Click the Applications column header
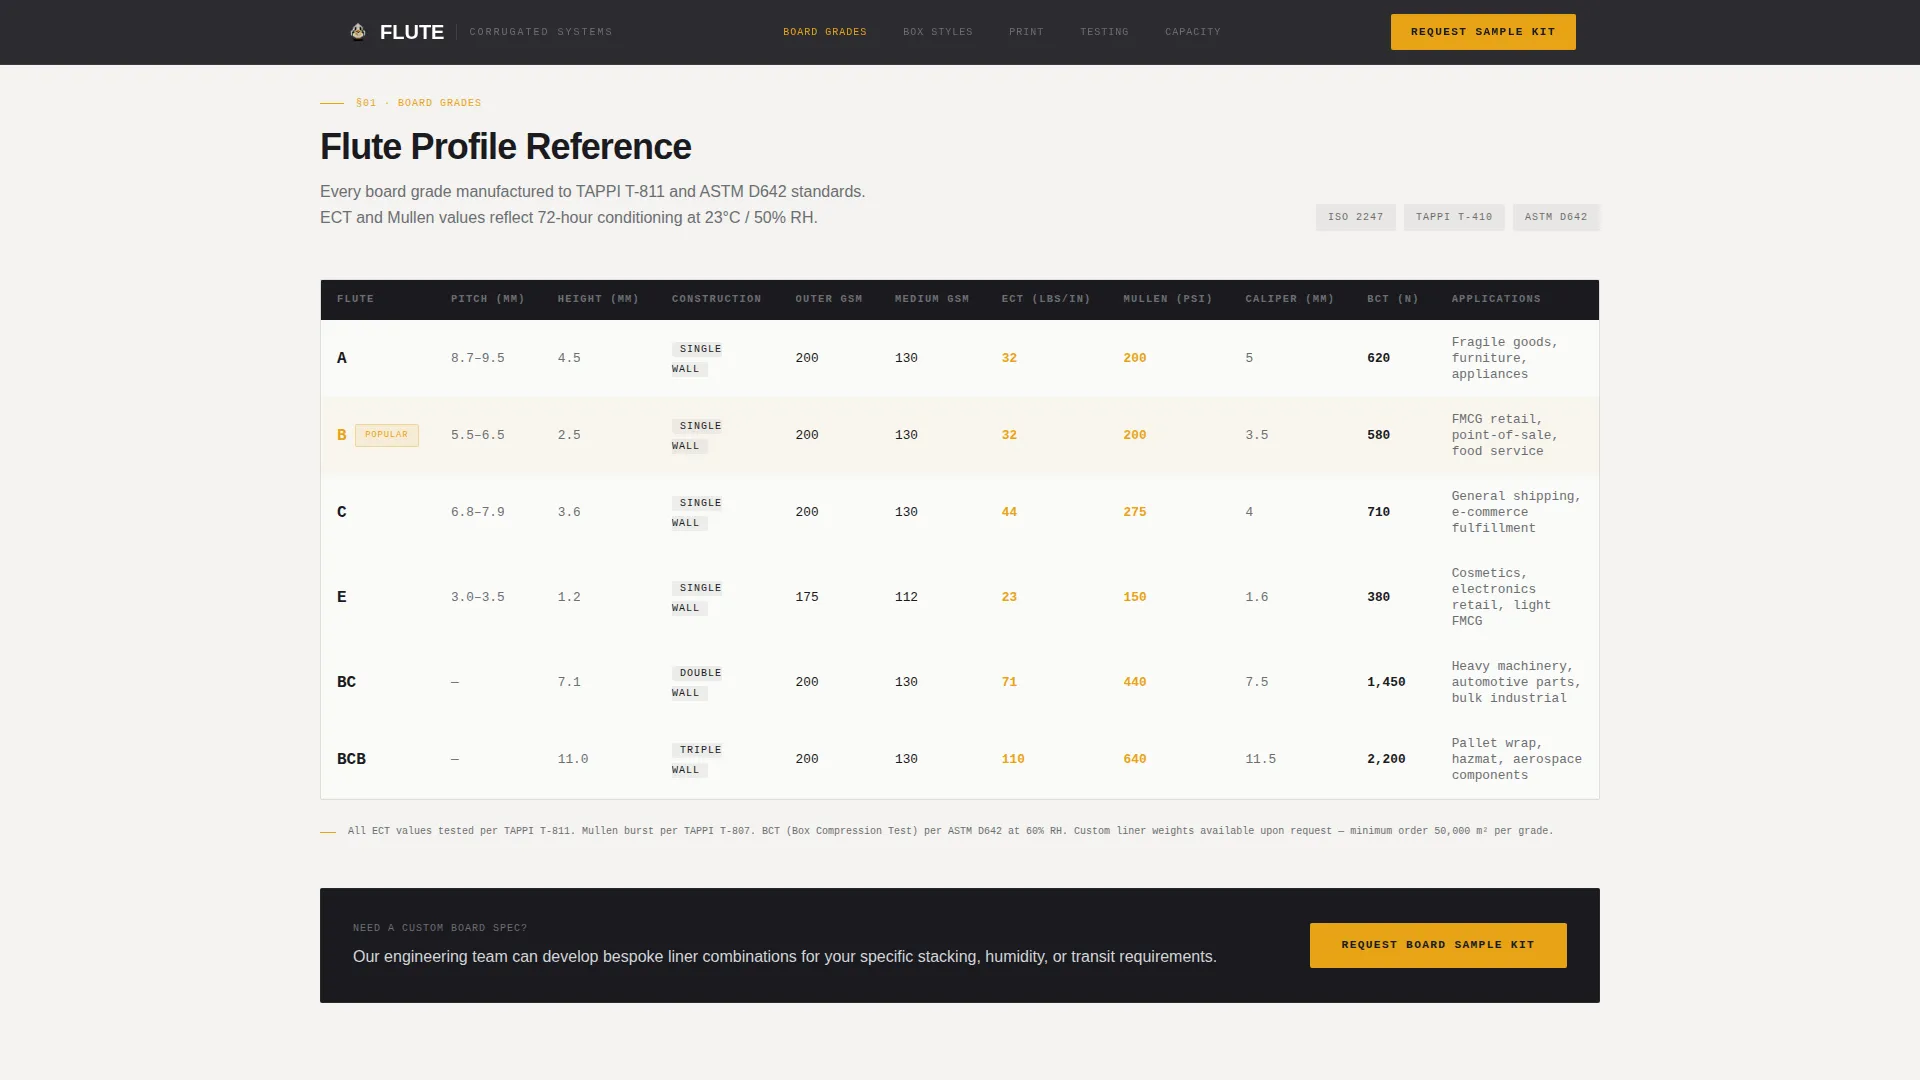Screen dimensions: 1920x1080 pos(1496,299)
